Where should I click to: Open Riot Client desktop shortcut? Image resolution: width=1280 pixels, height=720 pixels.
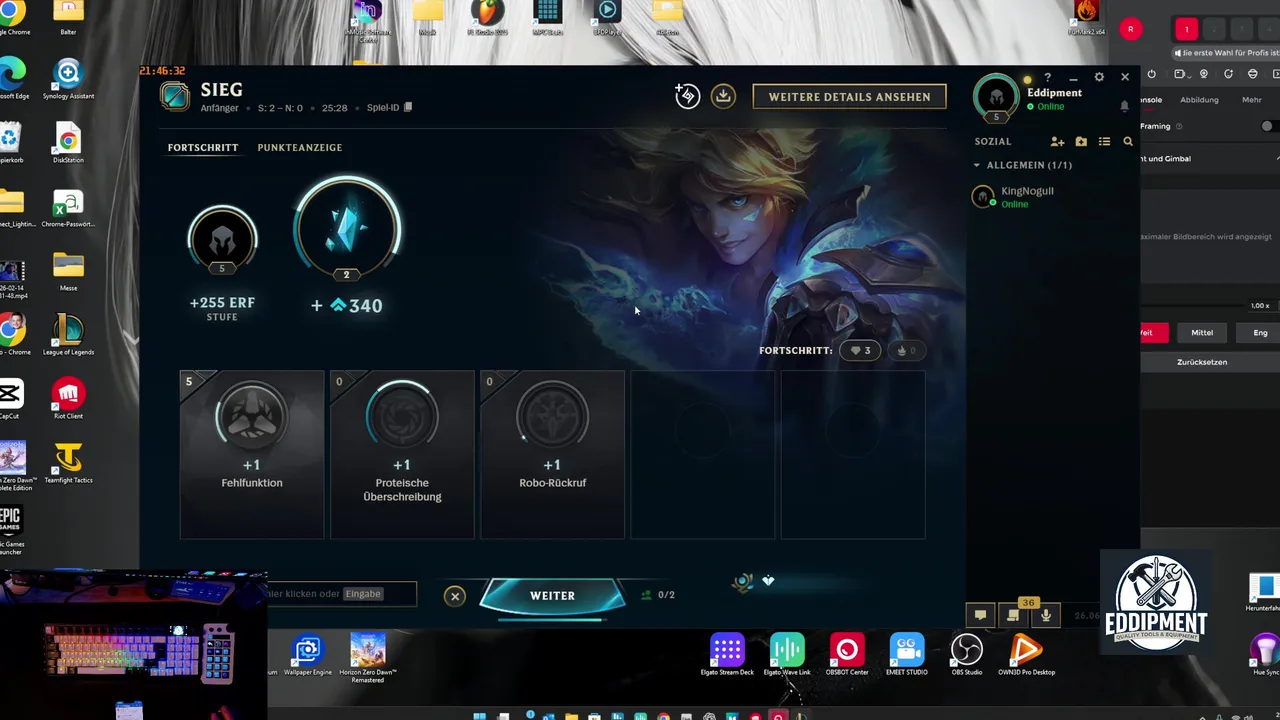tap(68, 399)
